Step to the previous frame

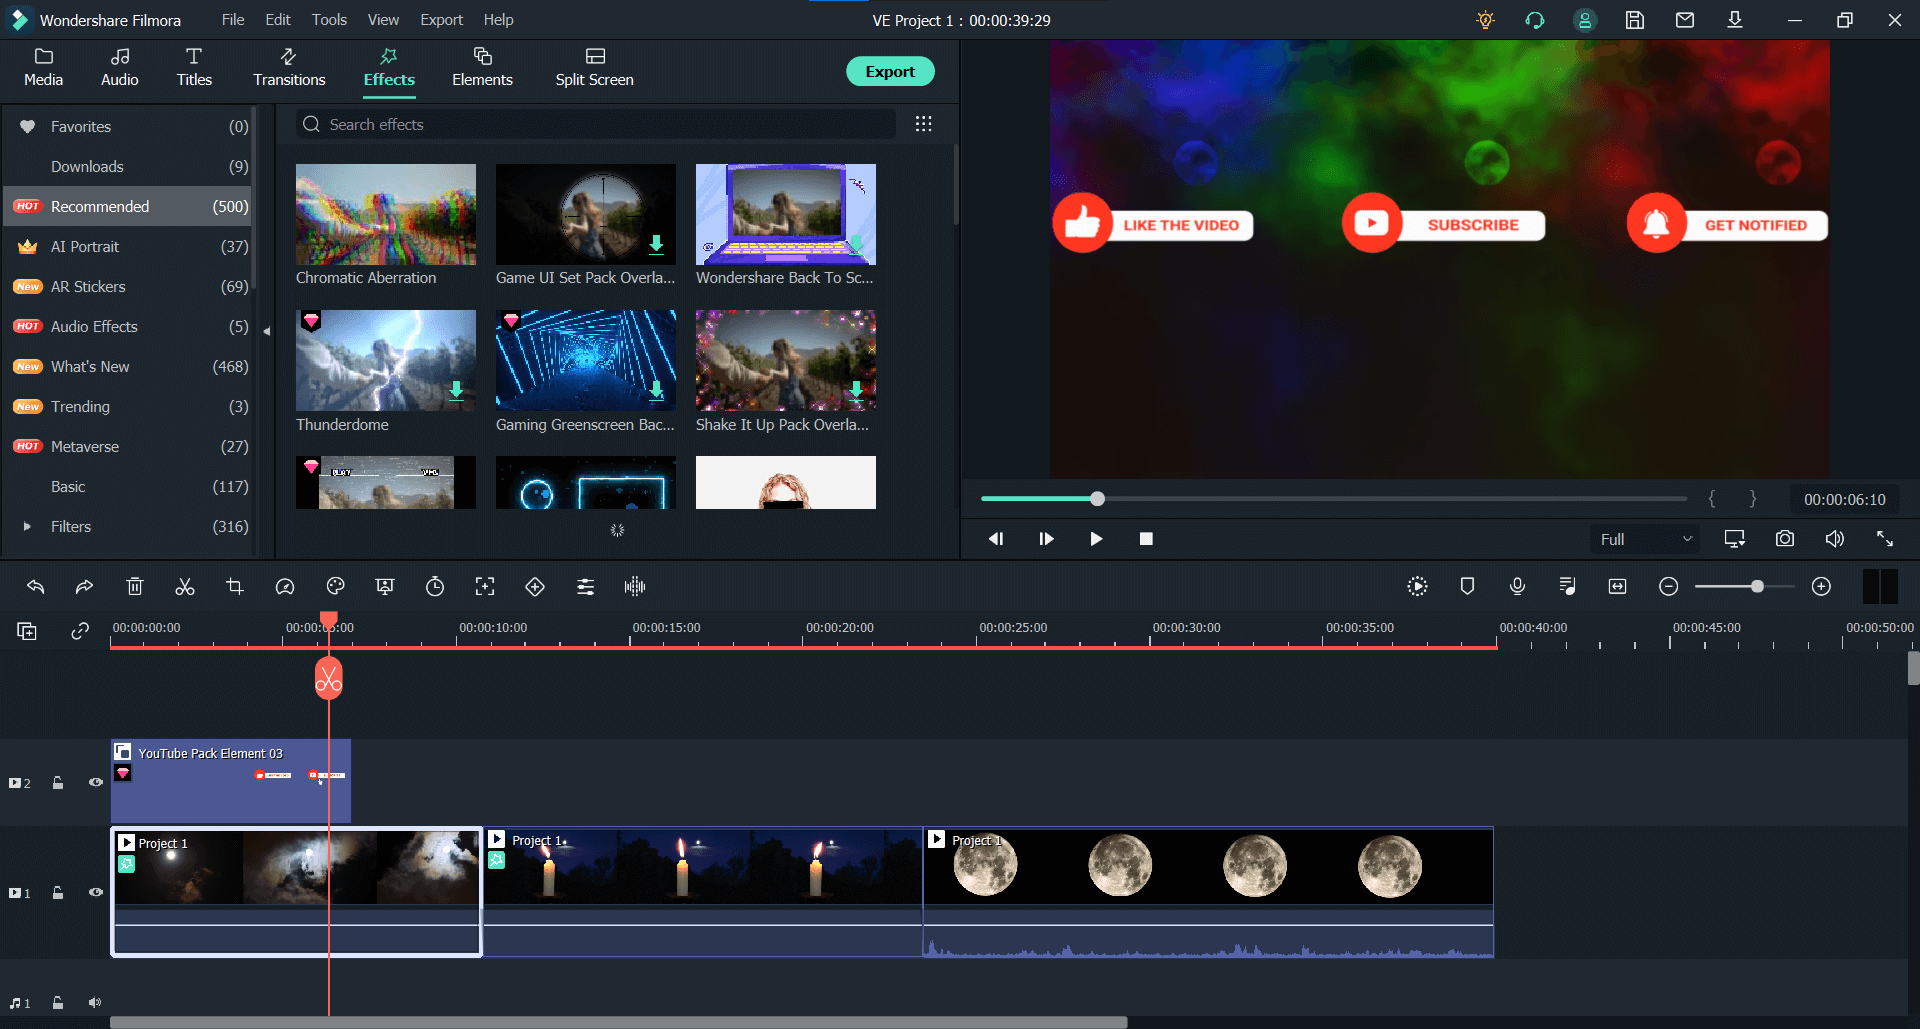tap(996, 539)
